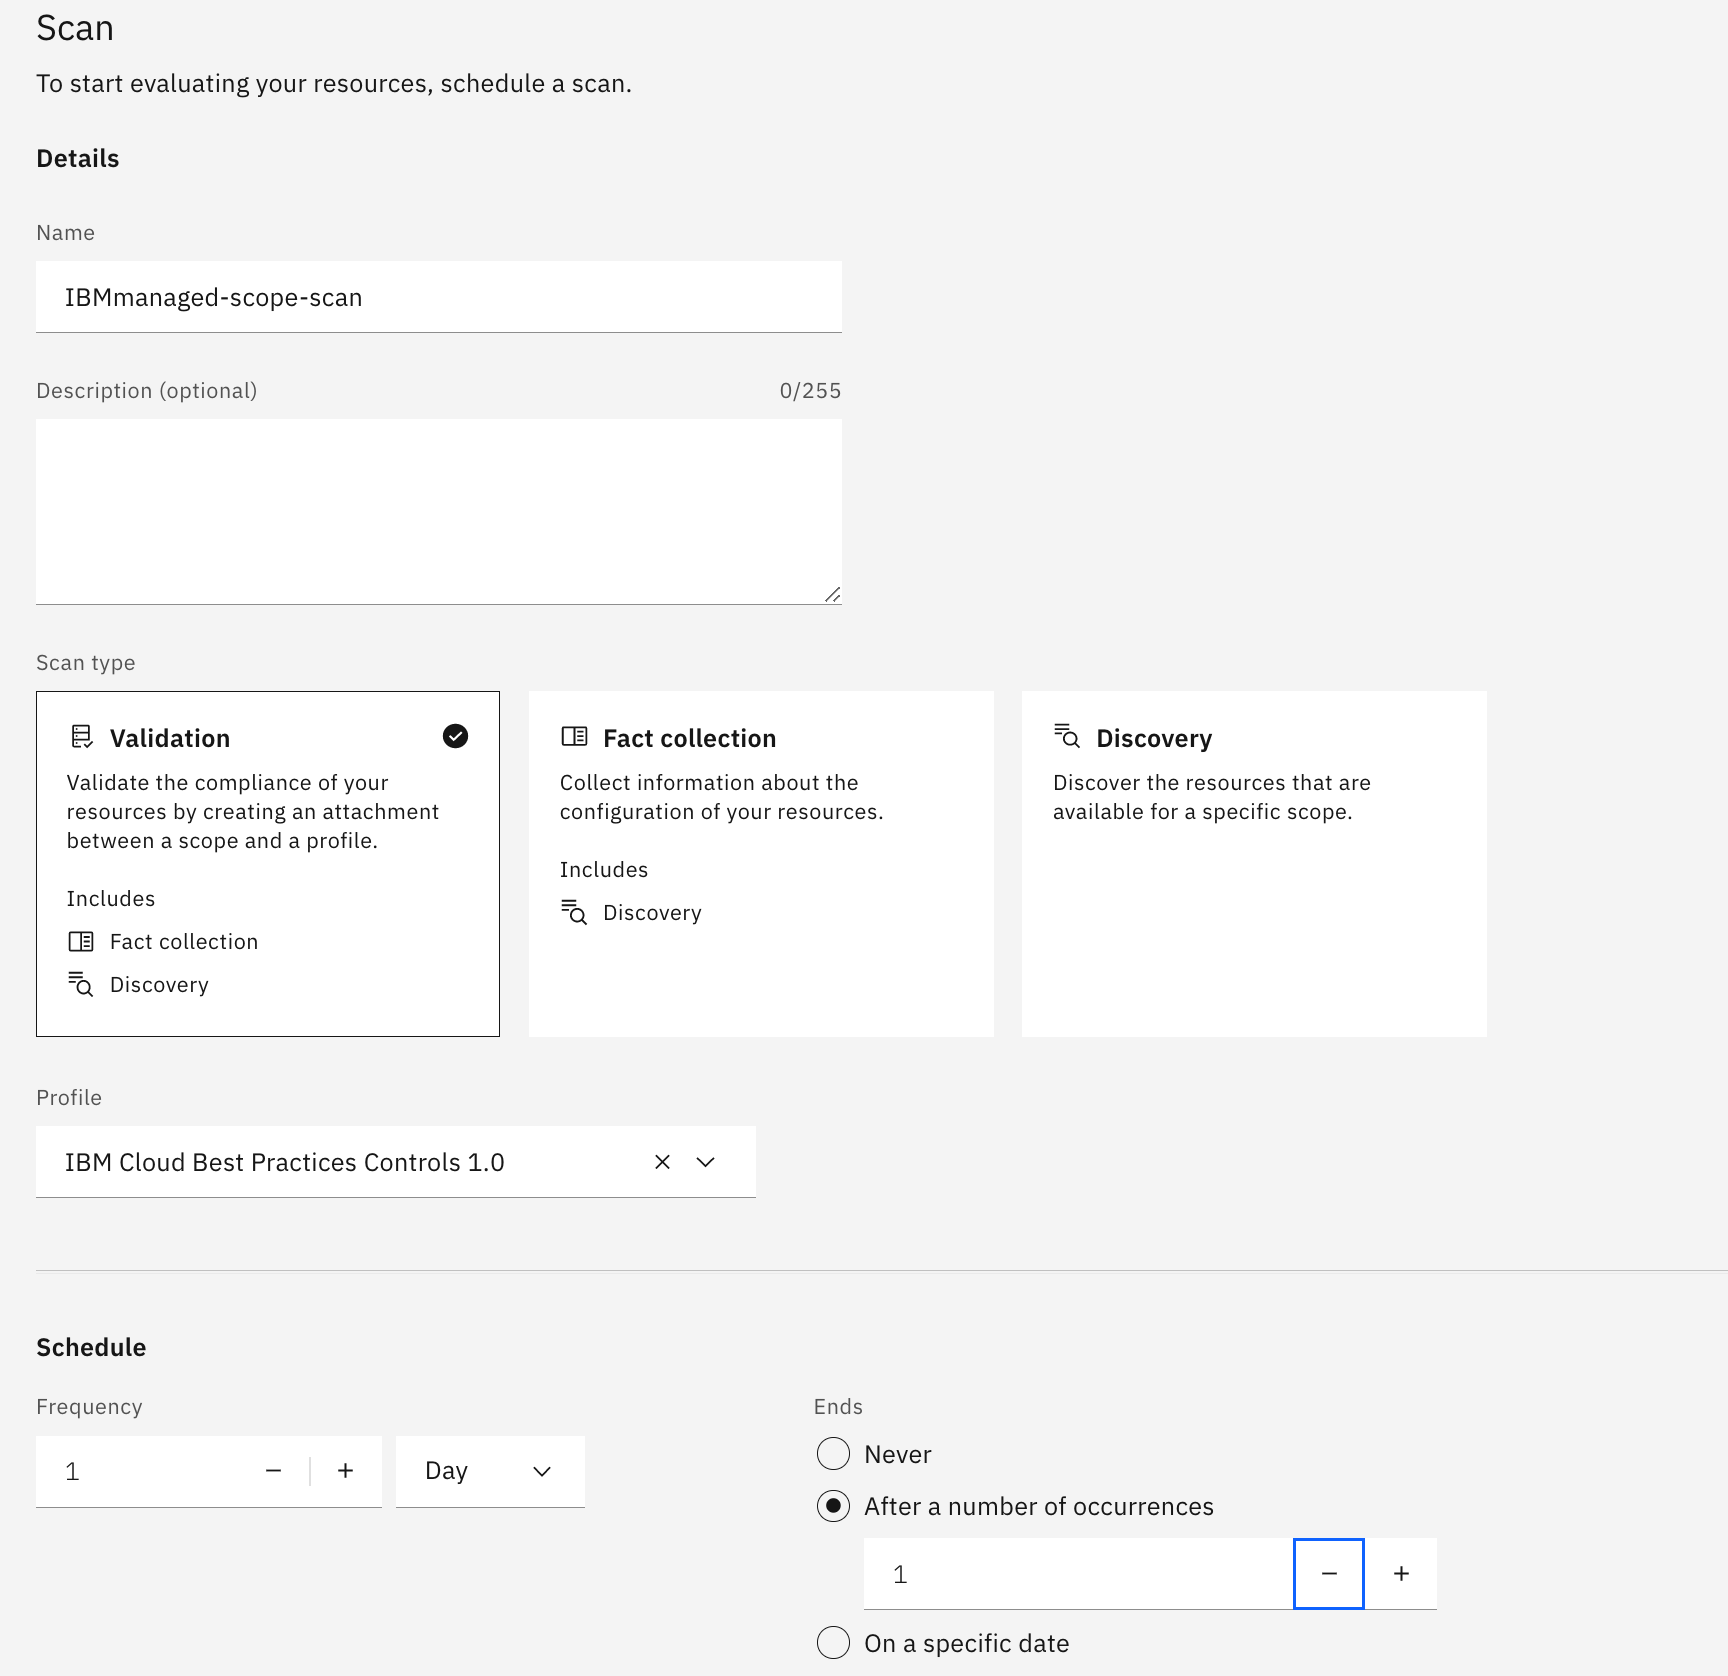
Task: Click the Discovery card header icon
Action: [1067, 736]
